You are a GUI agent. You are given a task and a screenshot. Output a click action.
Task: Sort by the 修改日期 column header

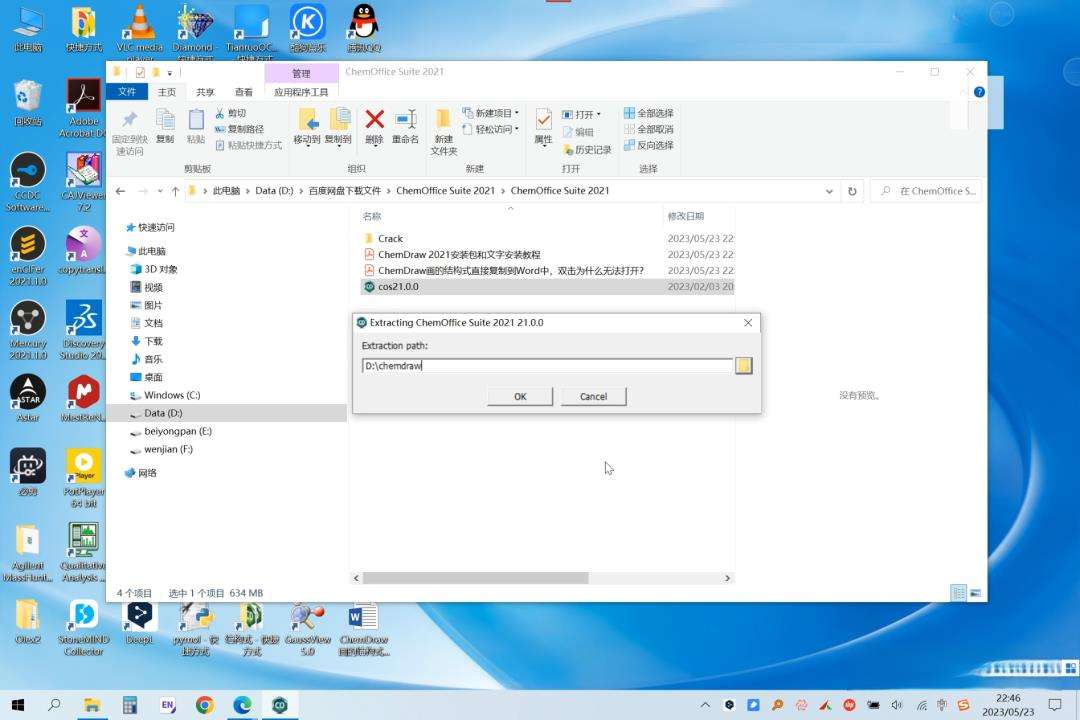tap(685, 216)
